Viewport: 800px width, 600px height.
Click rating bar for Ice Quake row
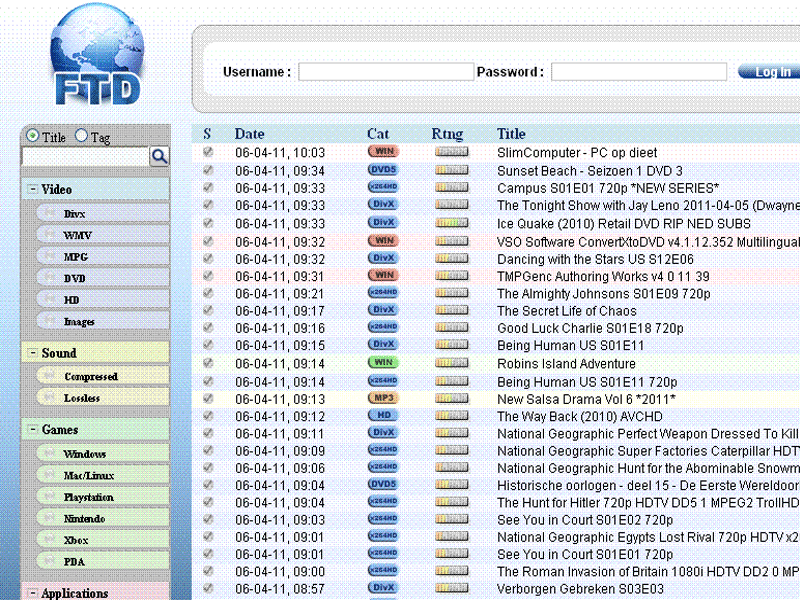[x=452, y=223]
